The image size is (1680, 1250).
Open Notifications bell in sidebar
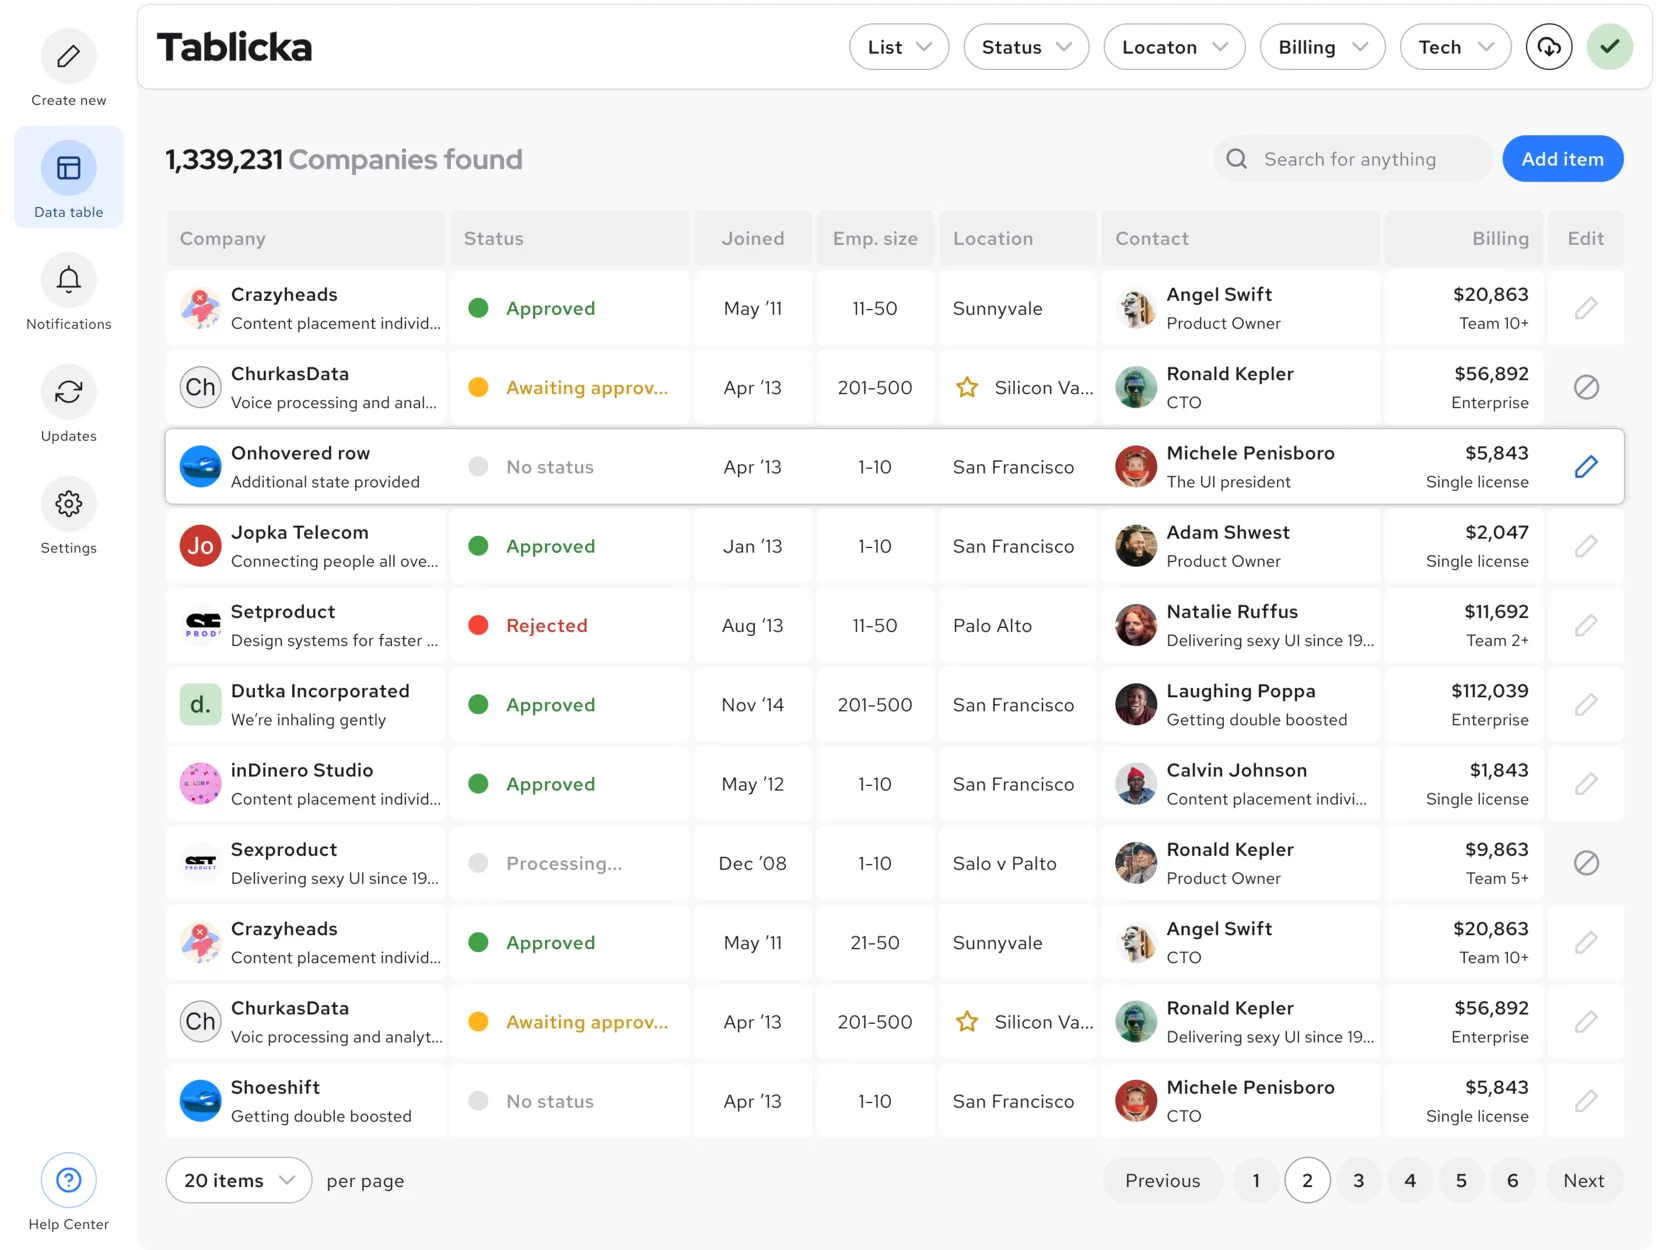(x=68, y=281)
